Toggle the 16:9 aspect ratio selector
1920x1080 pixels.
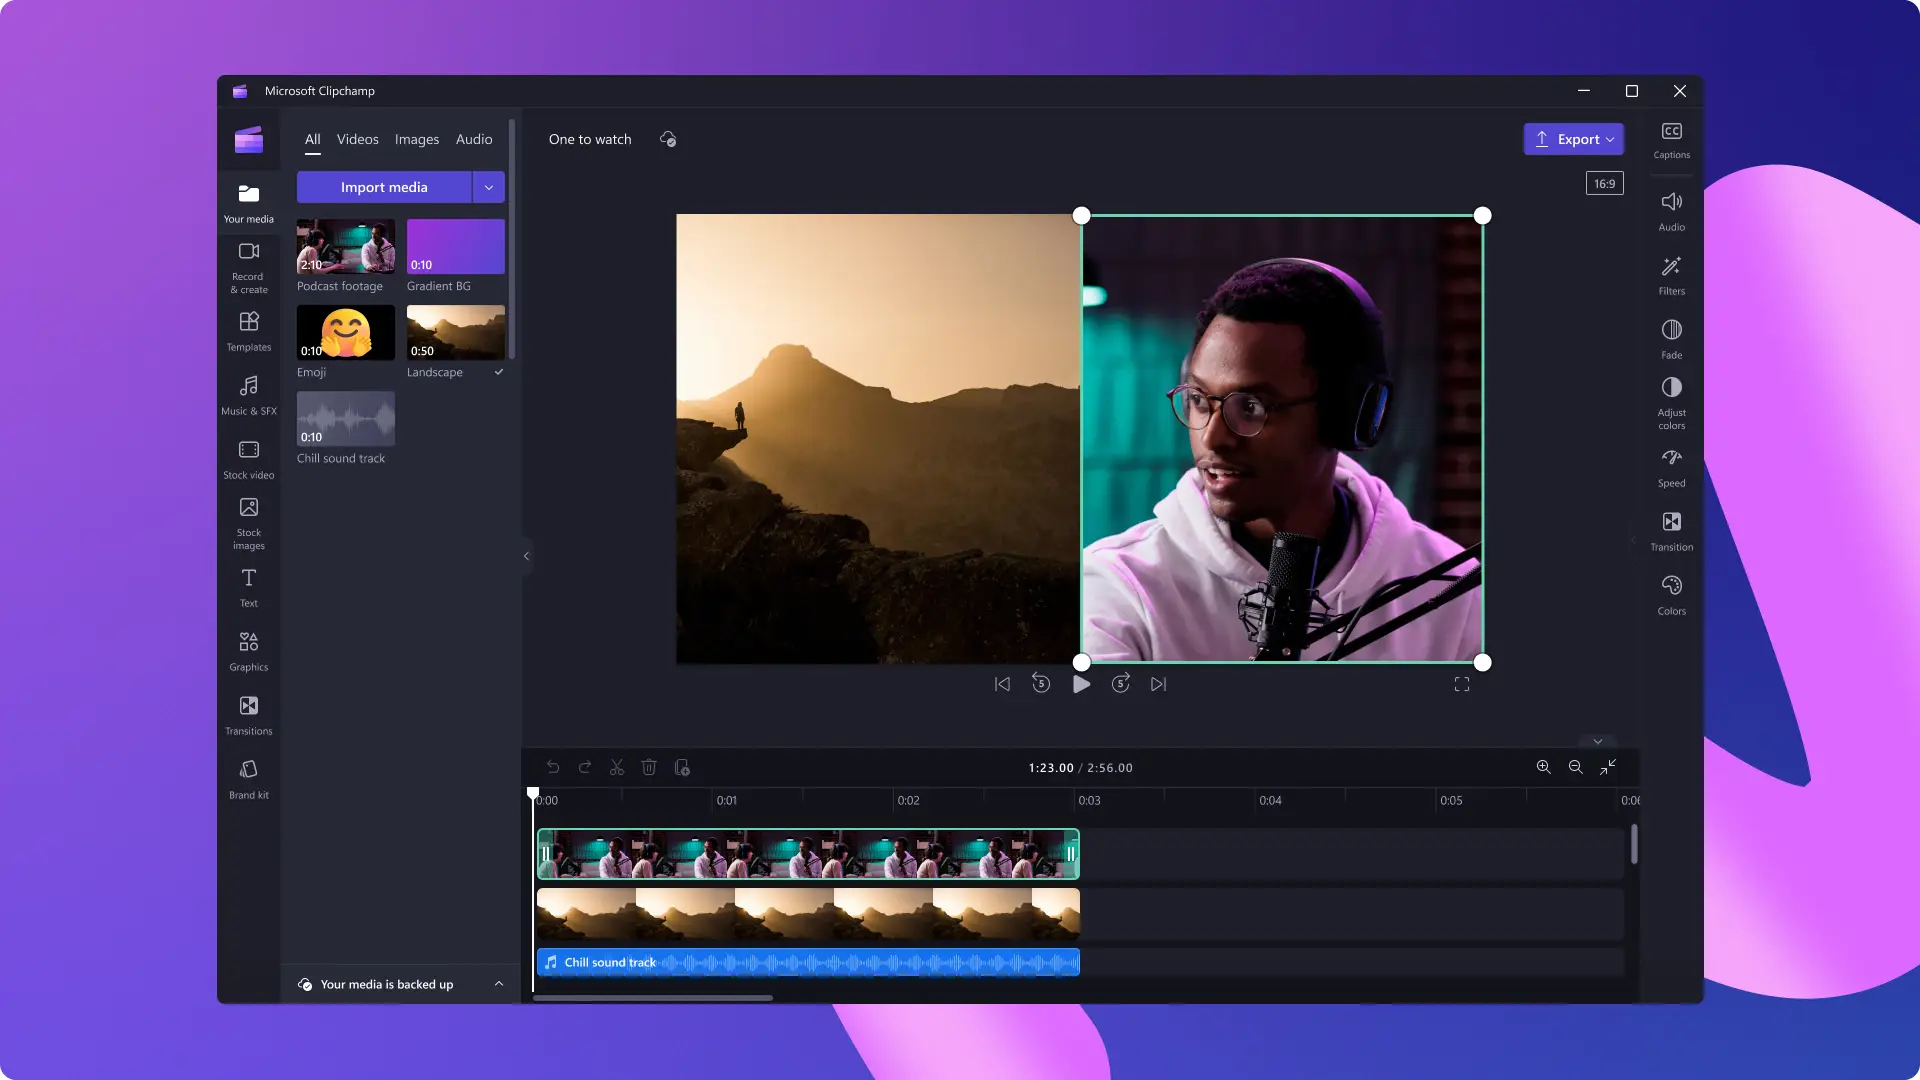tap(1605, 183)
